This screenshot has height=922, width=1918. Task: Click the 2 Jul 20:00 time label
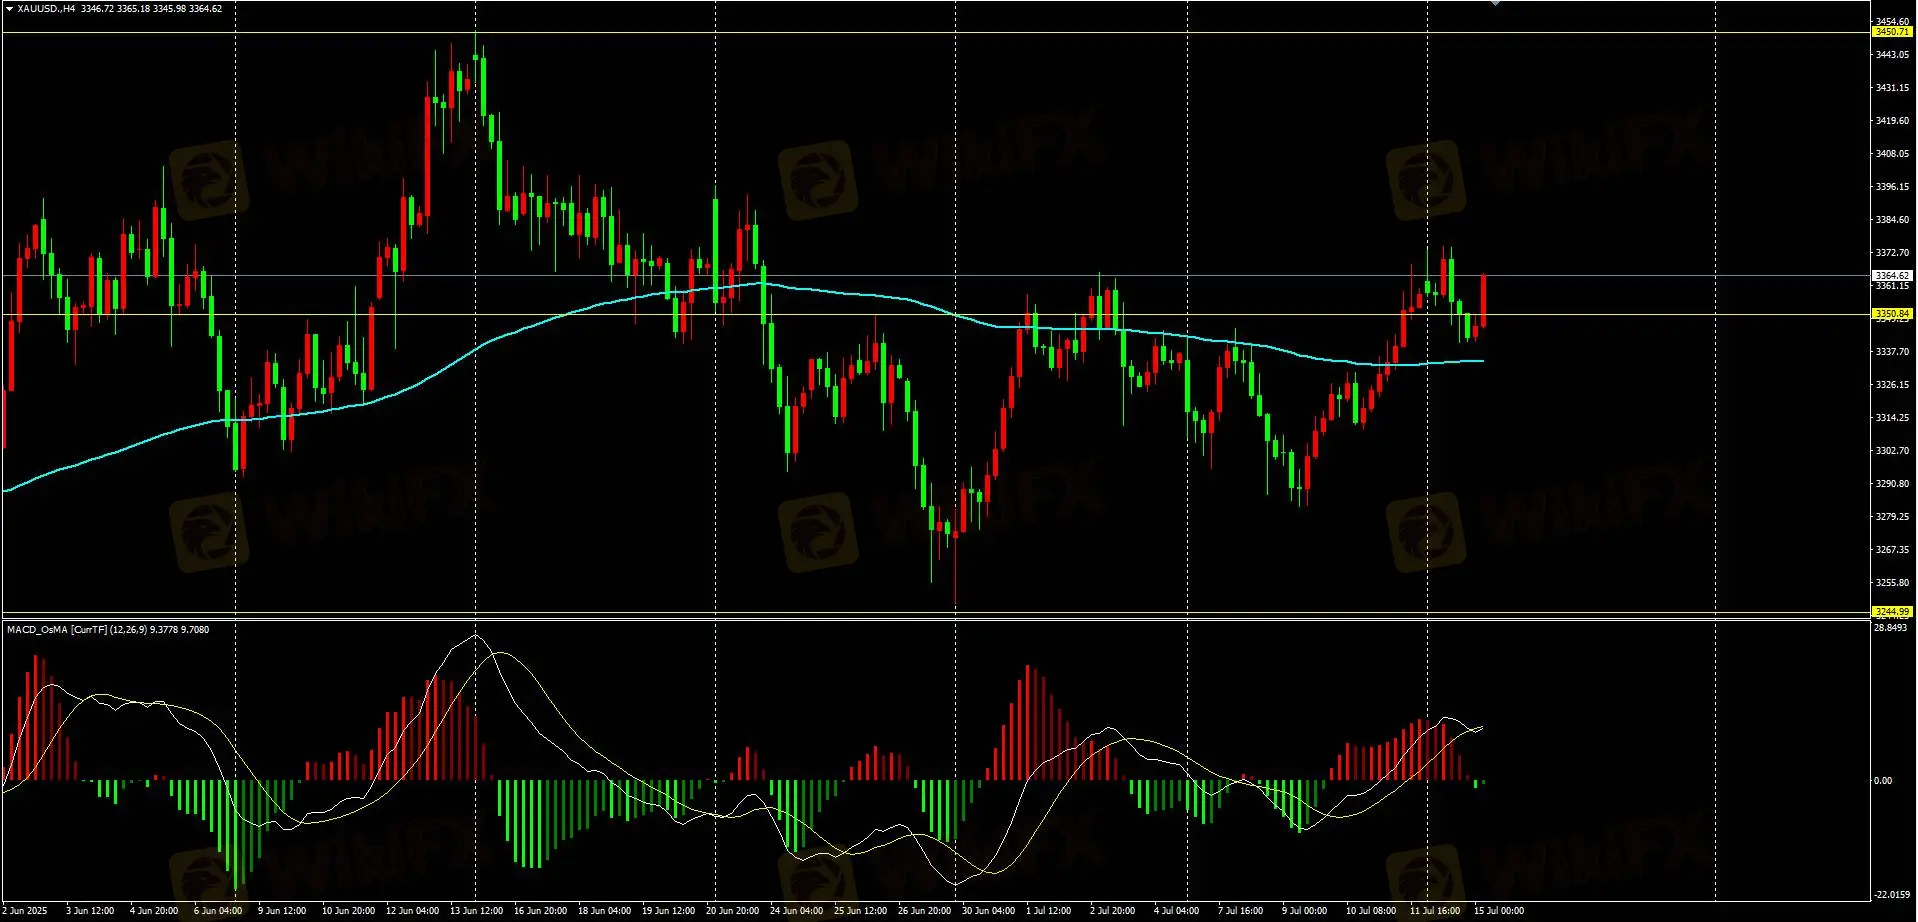(x=1112, y=911)
